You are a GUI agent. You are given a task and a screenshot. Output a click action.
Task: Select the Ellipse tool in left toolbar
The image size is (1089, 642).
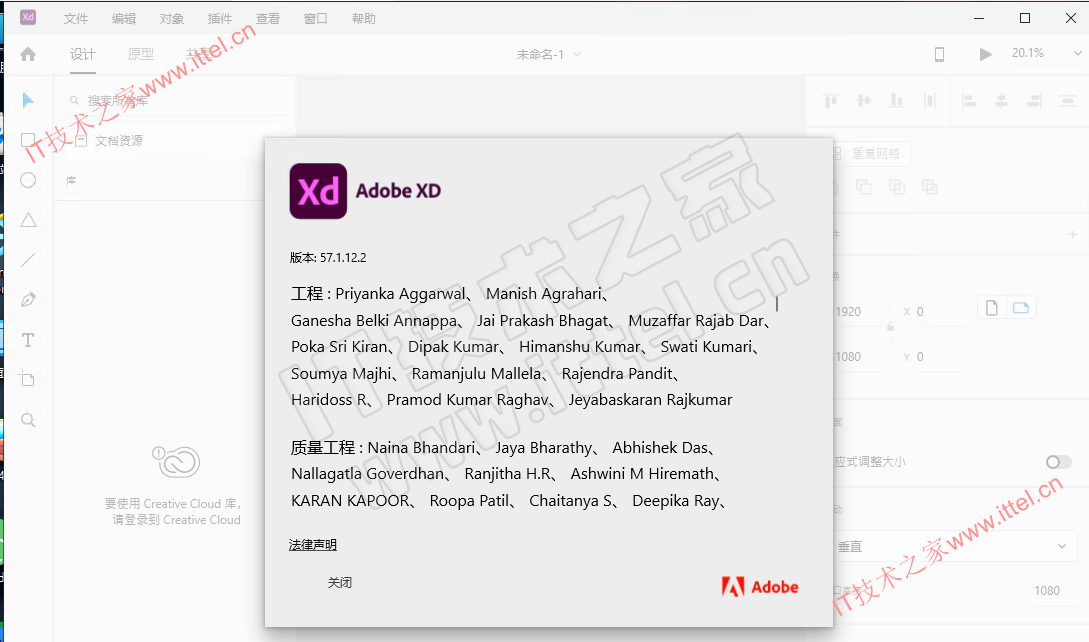[x=28, y=180]
